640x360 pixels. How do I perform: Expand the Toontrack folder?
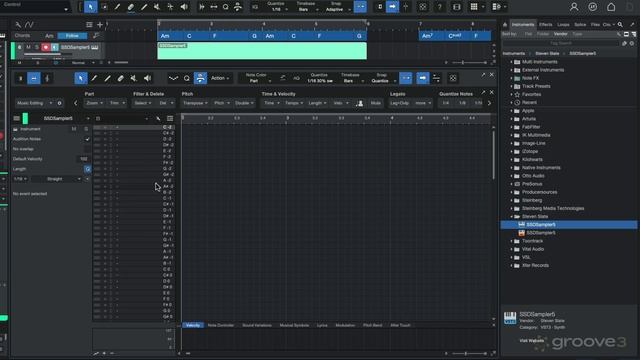coord(511,241)
